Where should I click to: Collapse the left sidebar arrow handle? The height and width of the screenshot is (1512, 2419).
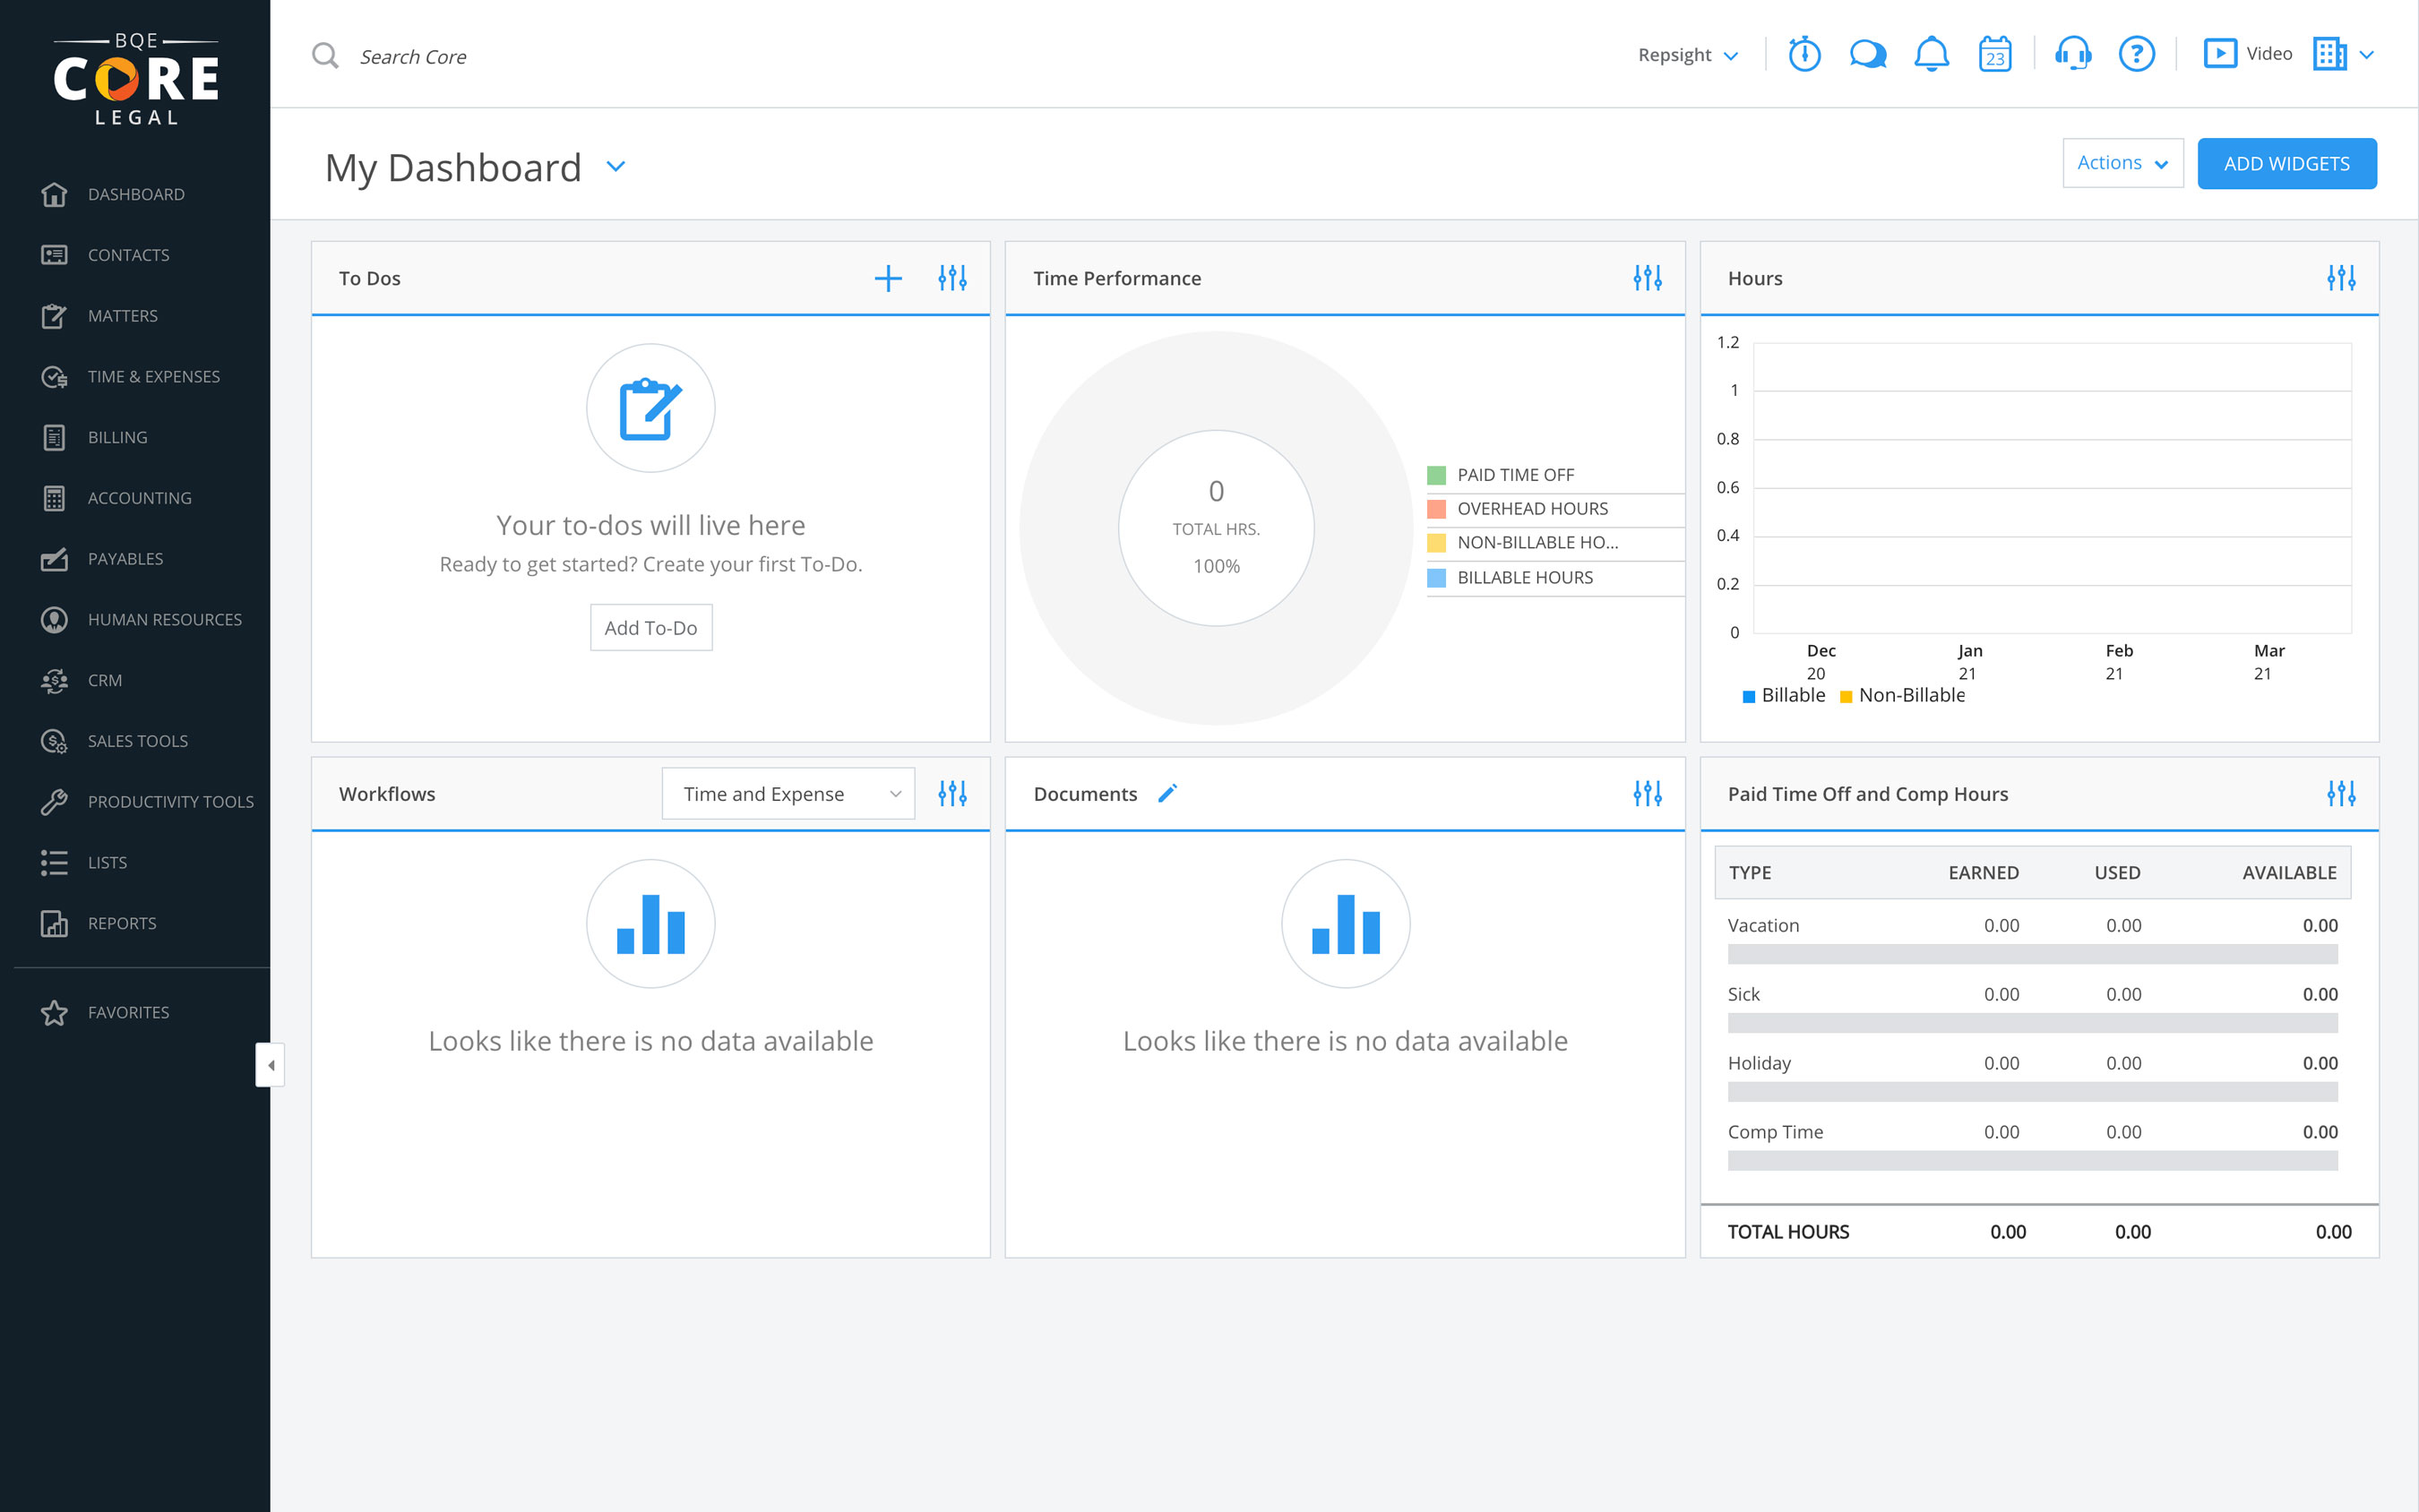click(x=270, y=1065)
